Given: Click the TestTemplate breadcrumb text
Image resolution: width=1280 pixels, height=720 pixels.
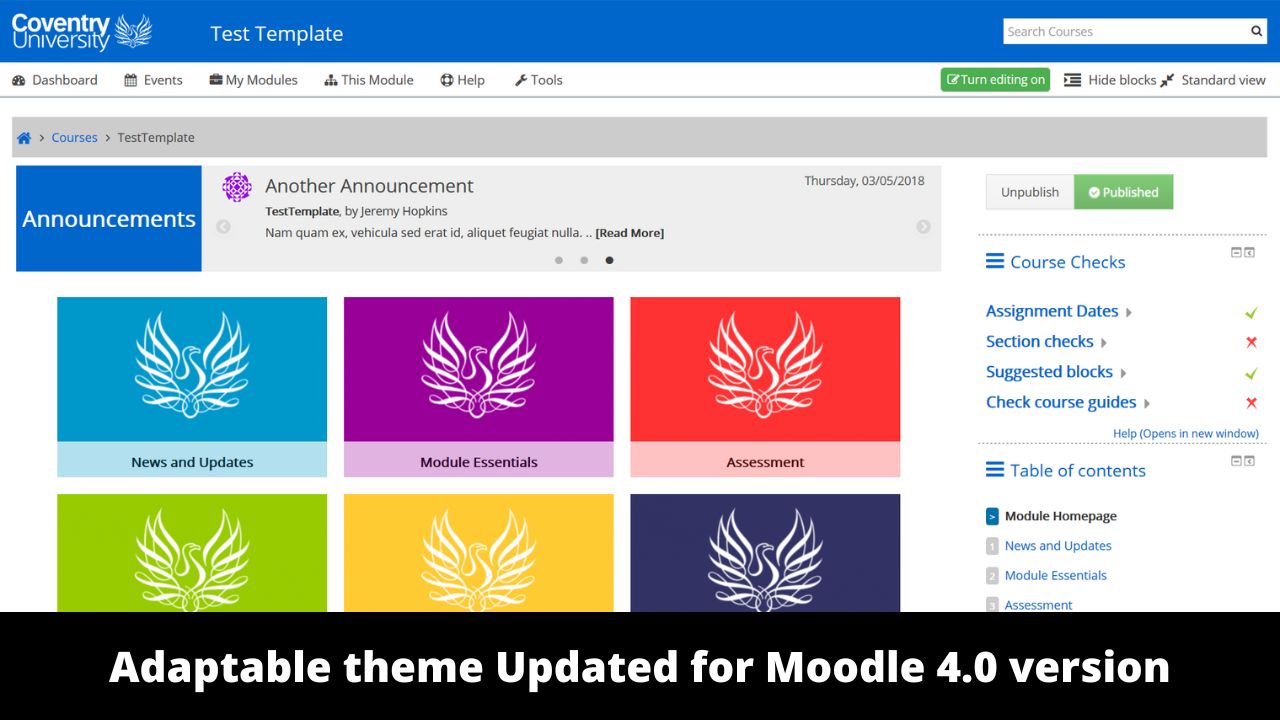Looking at the screenshot, I should (156, 138).
